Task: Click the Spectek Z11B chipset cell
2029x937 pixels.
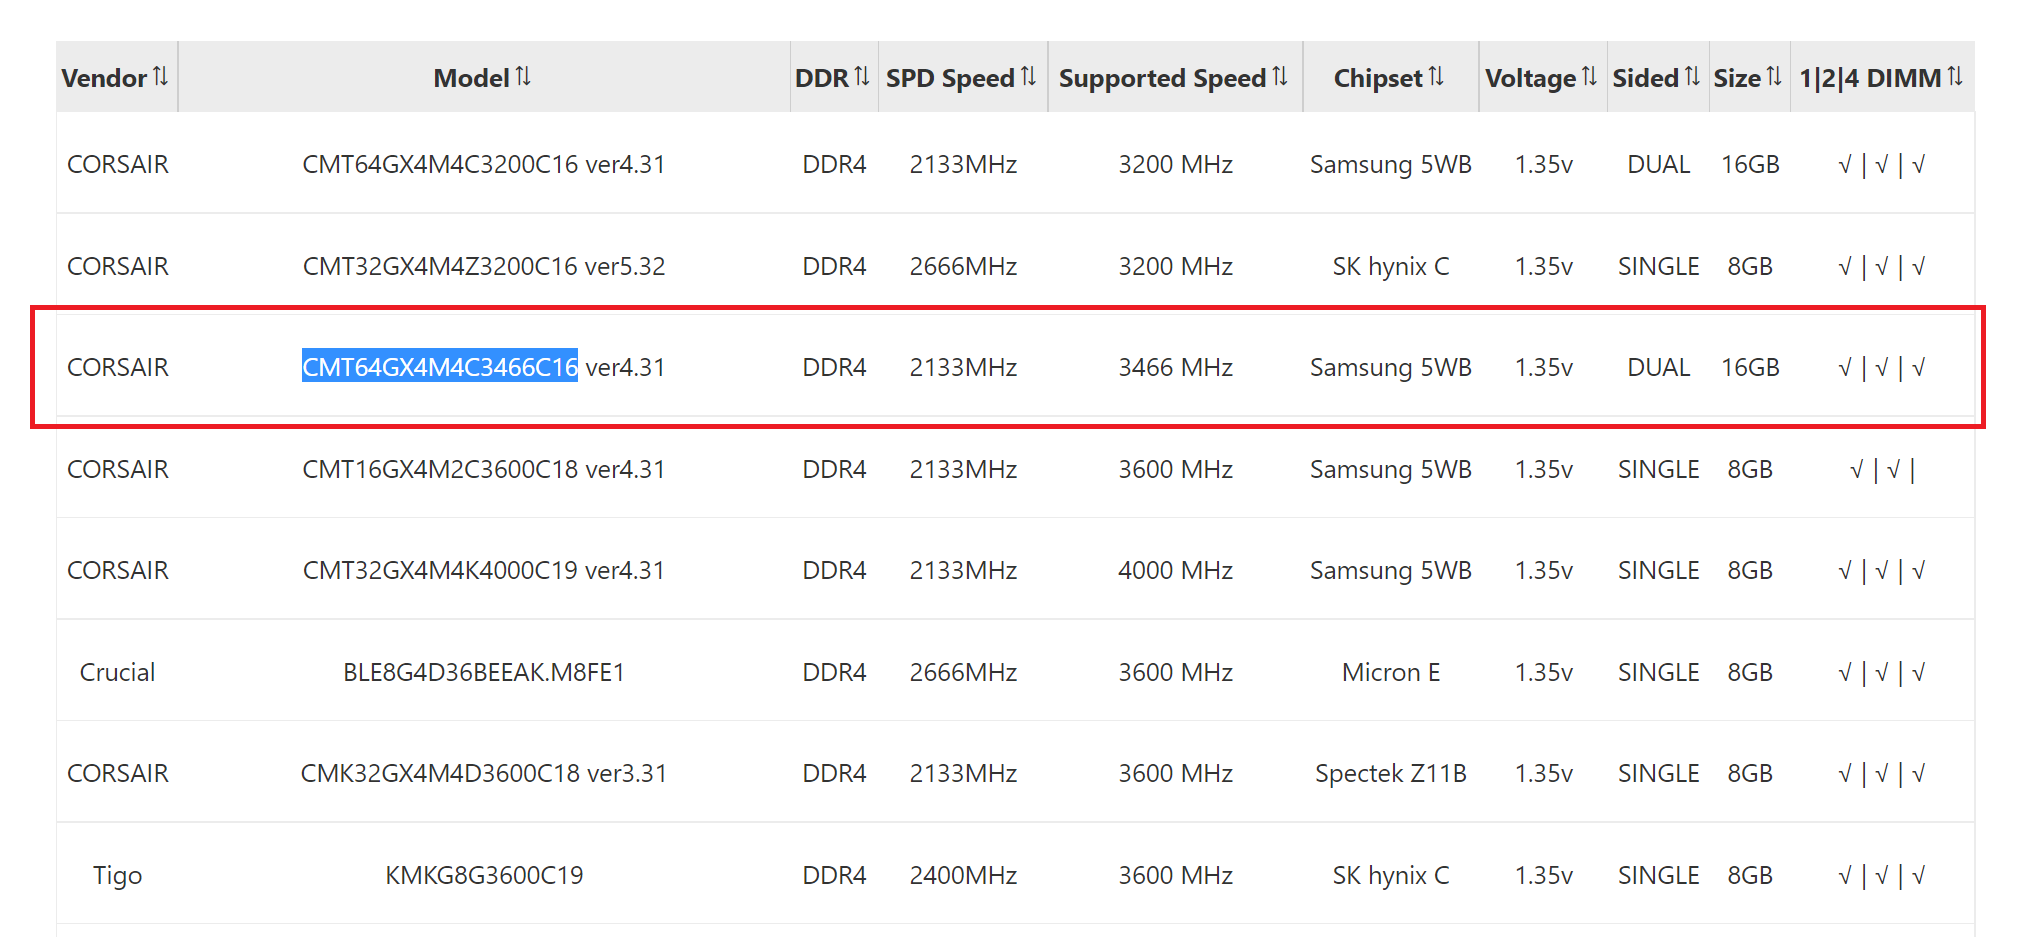Action: pos(1391,773)
